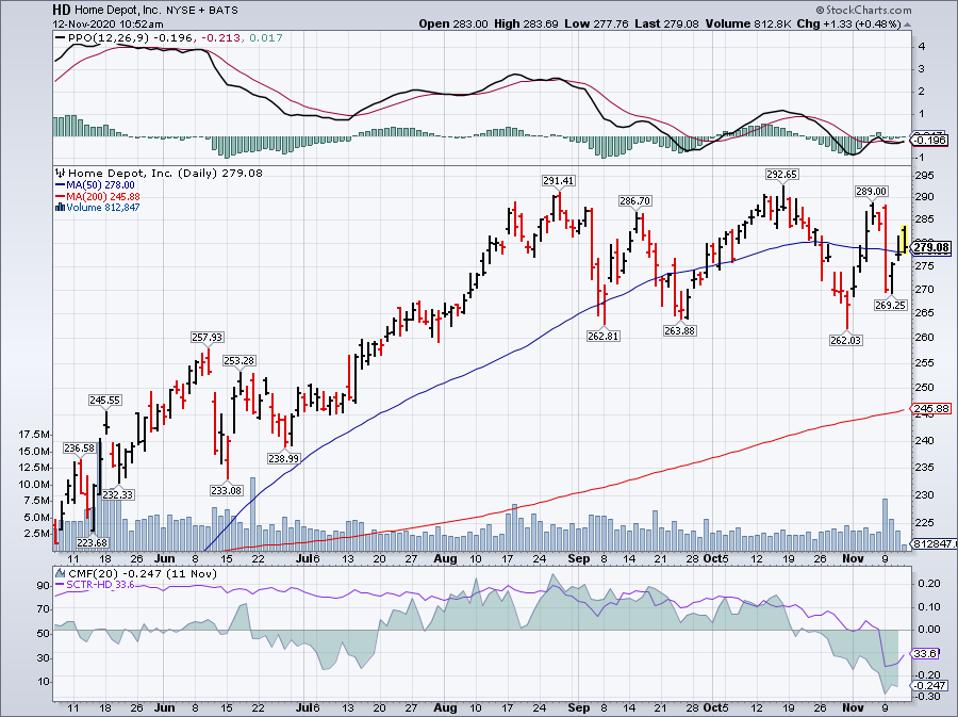The width and height of the screenshot is (958, 717).
Task: Click the 'SCTR-HD 33.6' label
Action: 100,585
